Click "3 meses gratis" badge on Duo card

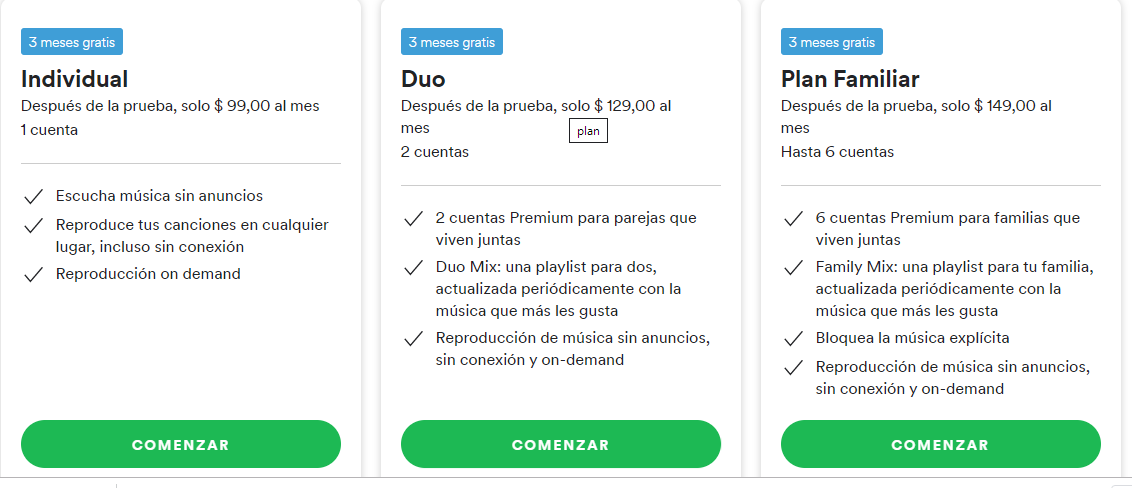click(x=452, y=42)
